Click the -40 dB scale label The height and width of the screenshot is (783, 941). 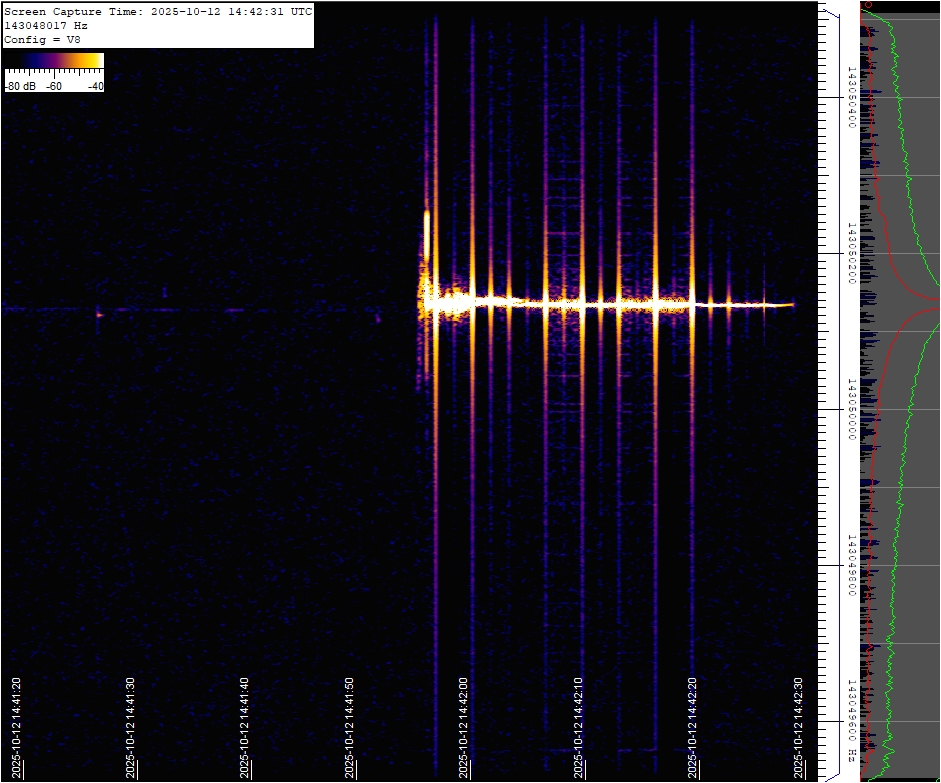(95, 86)
